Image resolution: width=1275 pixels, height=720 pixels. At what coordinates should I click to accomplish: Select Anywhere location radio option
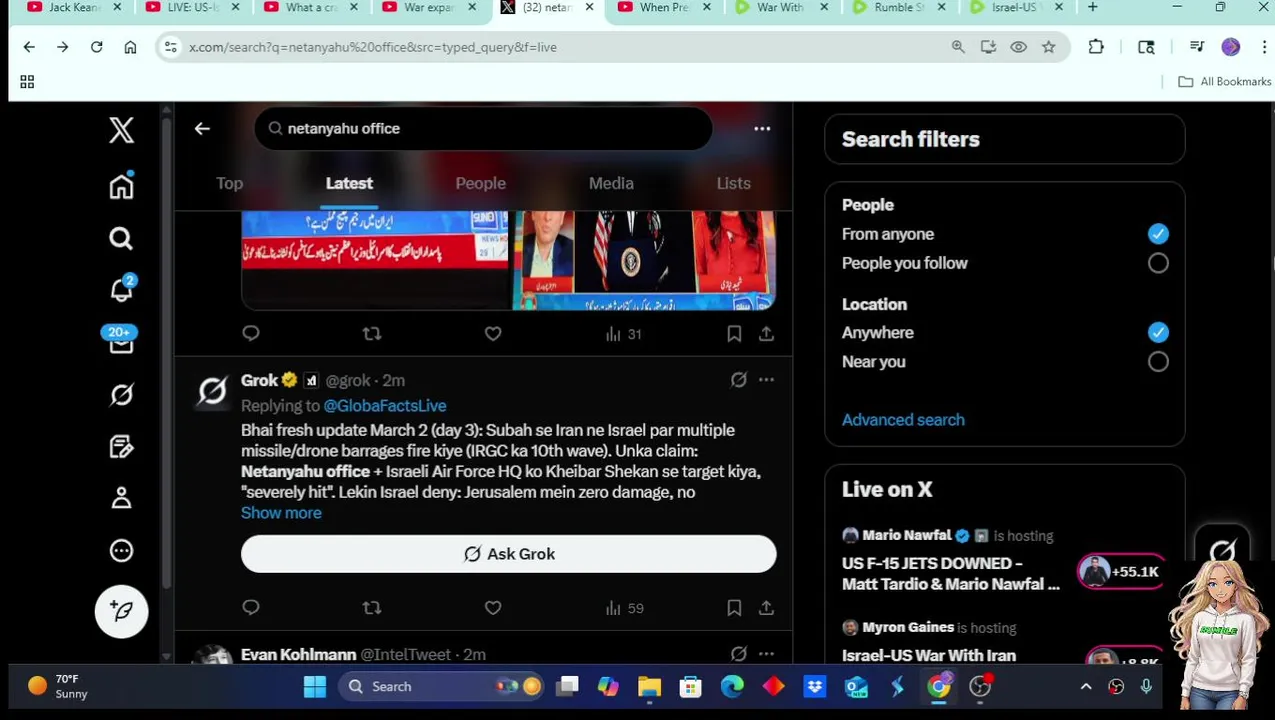point(1158,332)
